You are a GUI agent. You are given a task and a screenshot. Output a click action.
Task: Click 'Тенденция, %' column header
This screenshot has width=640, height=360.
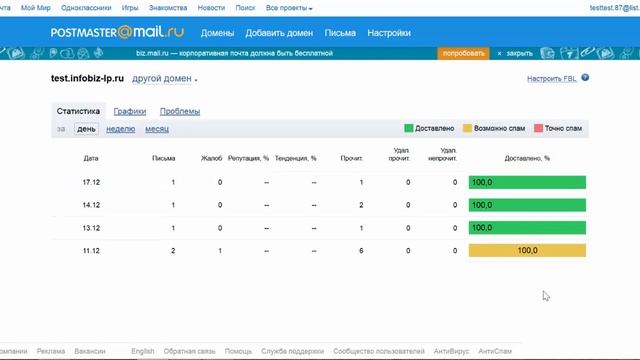296,158
